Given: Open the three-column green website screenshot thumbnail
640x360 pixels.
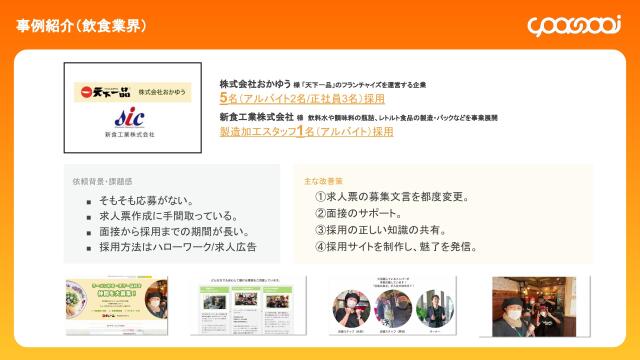Looking at the screenshot, I should pos(248,305).
